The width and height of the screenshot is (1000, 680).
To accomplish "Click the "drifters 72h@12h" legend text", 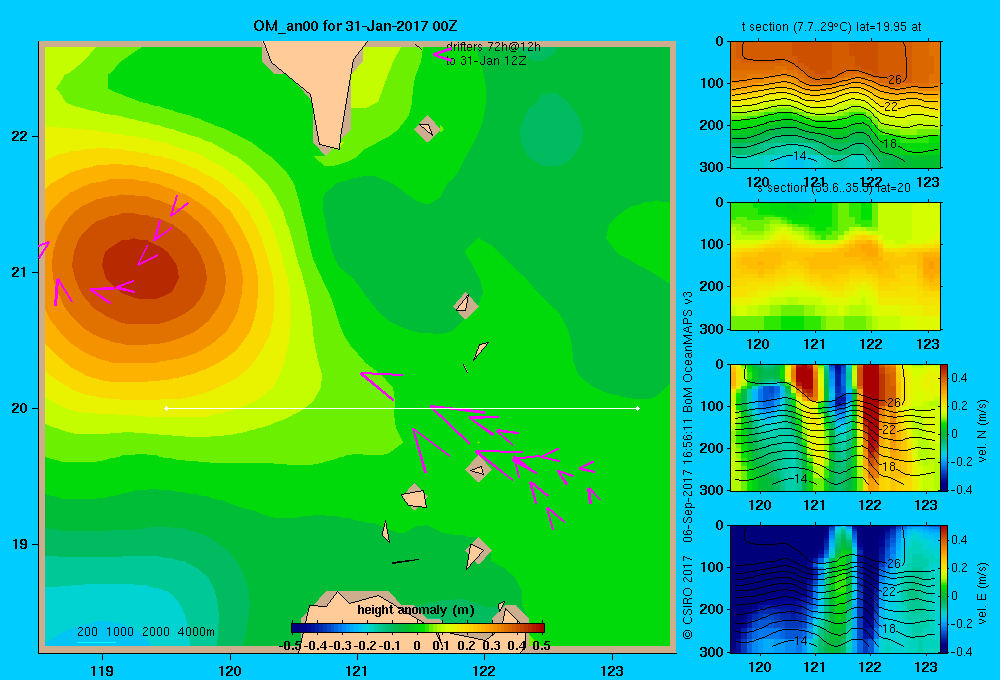I will click(493, 47).
